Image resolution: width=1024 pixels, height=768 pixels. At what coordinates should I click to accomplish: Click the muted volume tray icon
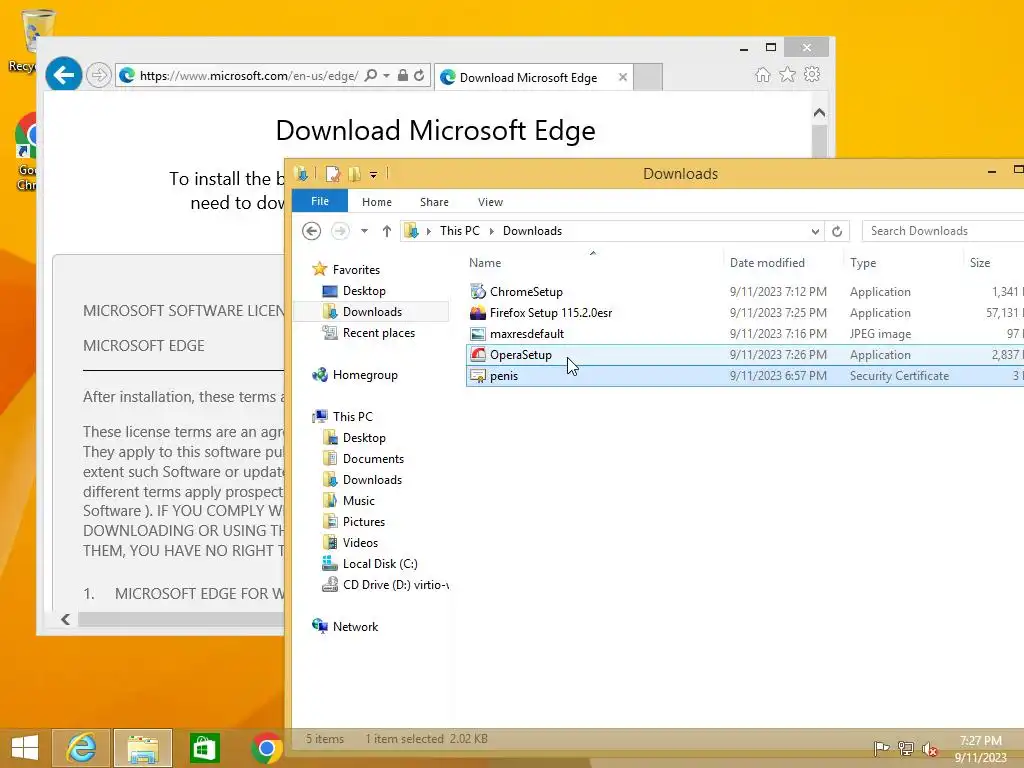930,748
